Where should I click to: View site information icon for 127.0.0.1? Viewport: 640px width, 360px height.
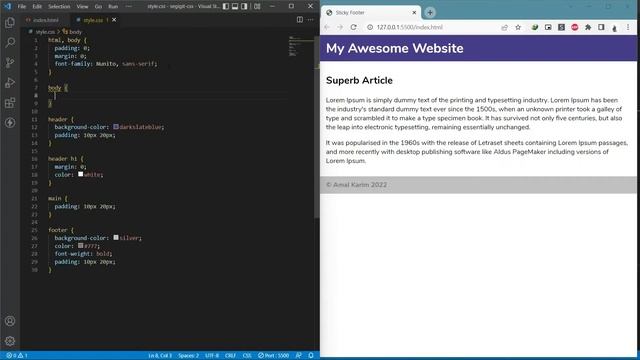(x=370, y=27)
